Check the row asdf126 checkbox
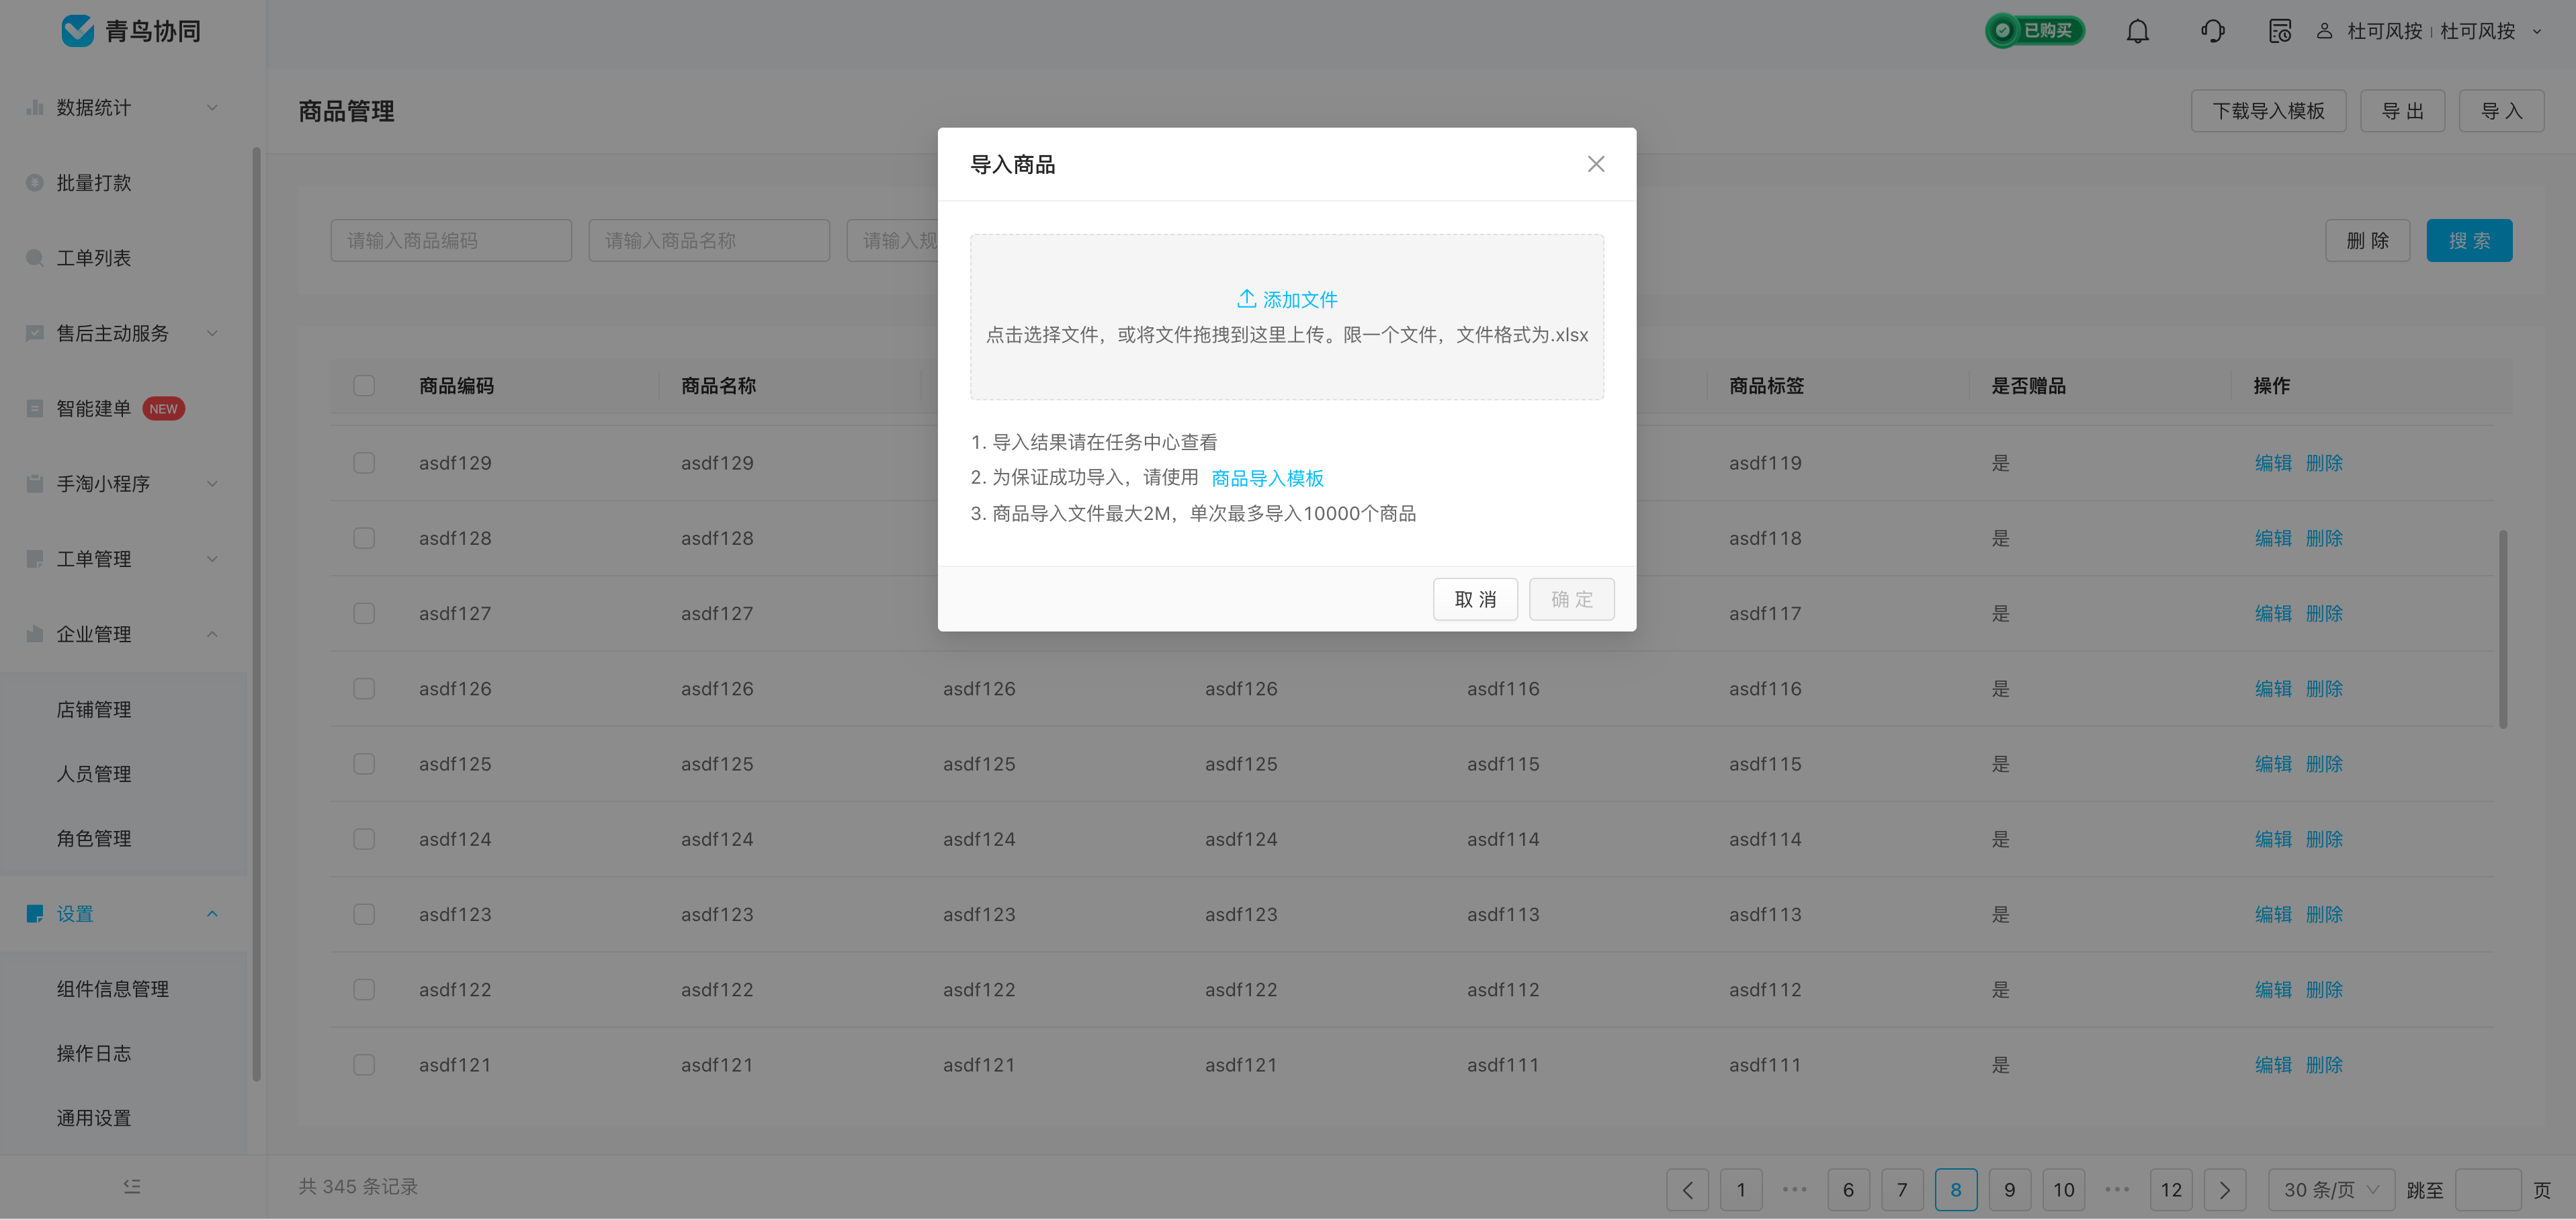The image size is (2576, 1220). (x=364, y=688)
